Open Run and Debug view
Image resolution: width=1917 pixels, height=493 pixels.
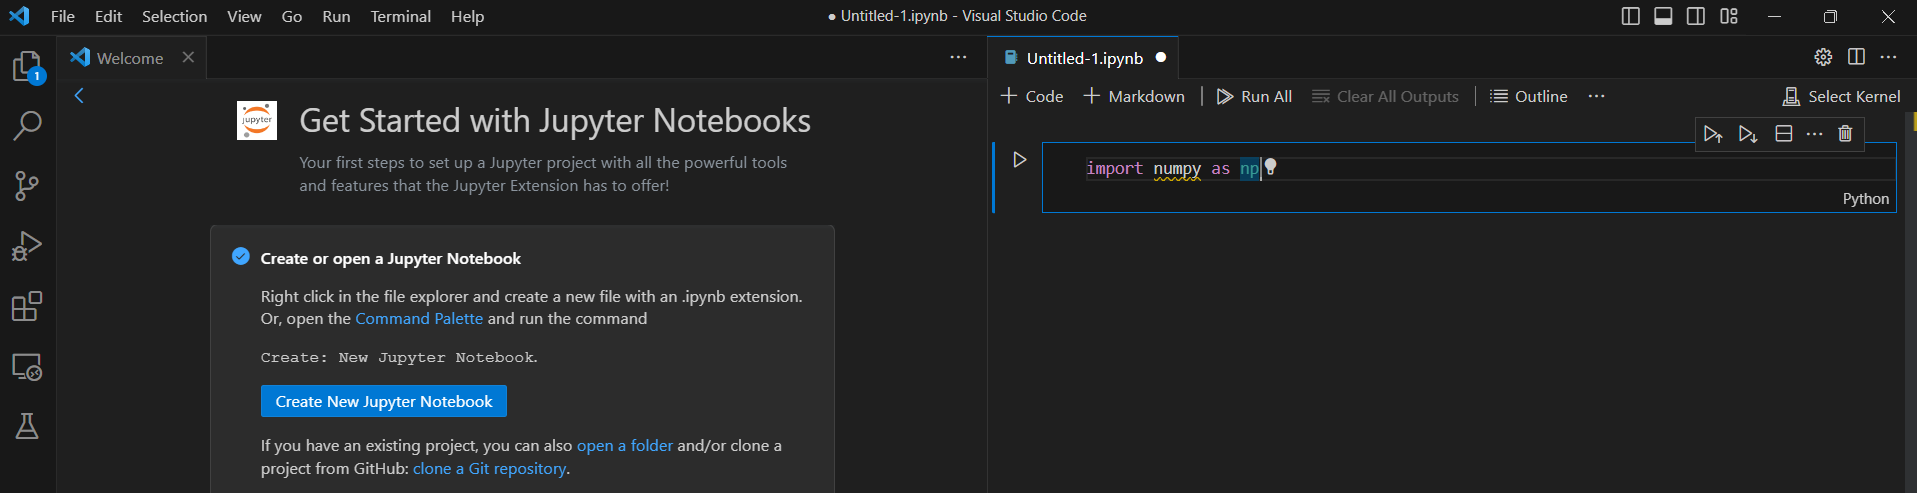point(27,246)
